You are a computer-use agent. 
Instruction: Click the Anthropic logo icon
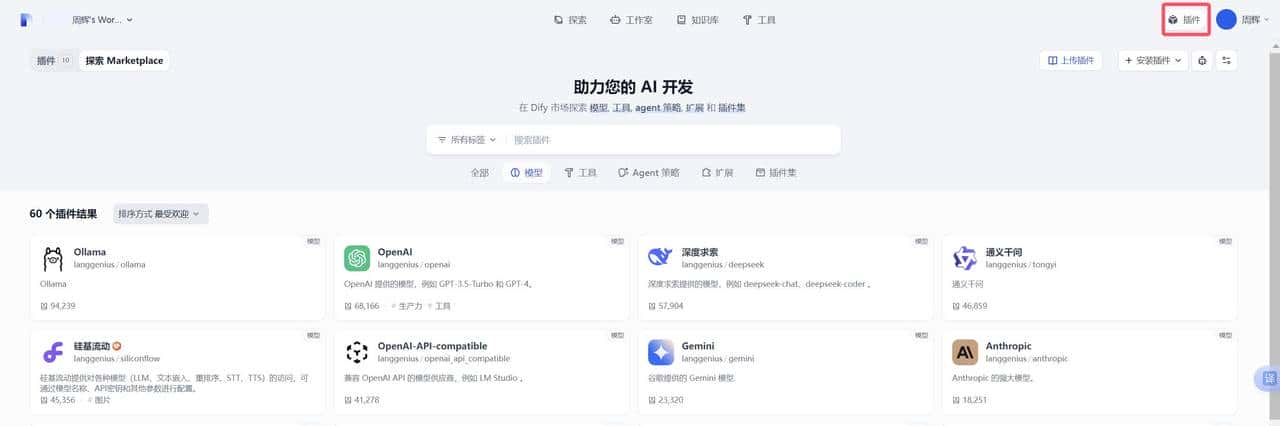coord(965,352)
